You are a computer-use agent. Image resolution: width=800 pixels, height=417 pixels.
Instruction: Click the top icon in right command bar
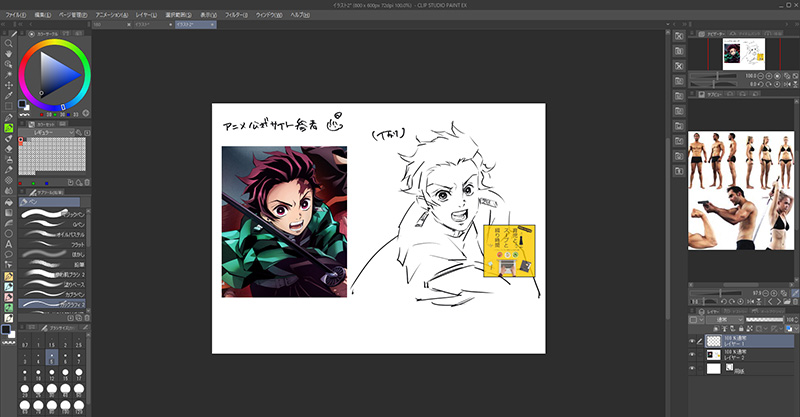point(679,36)
